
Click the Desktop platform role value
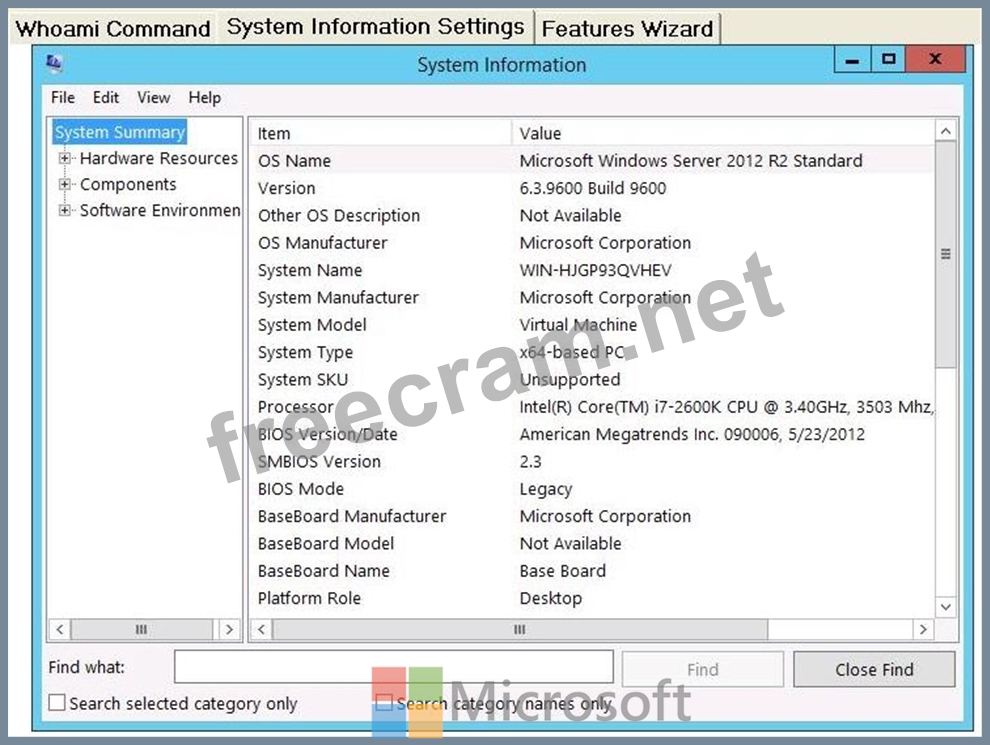[551, 599]
